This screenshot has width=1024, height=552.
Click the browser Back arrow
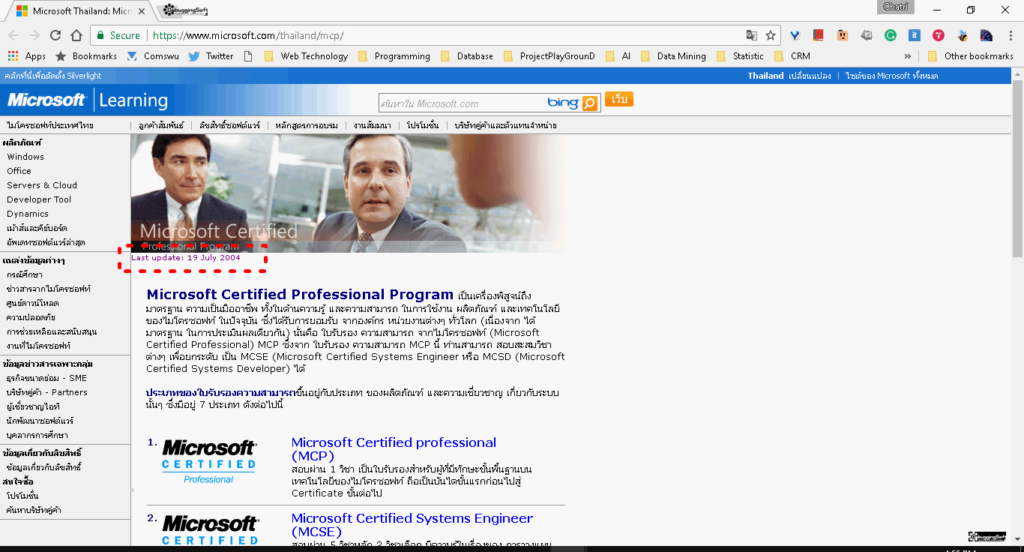14,35
